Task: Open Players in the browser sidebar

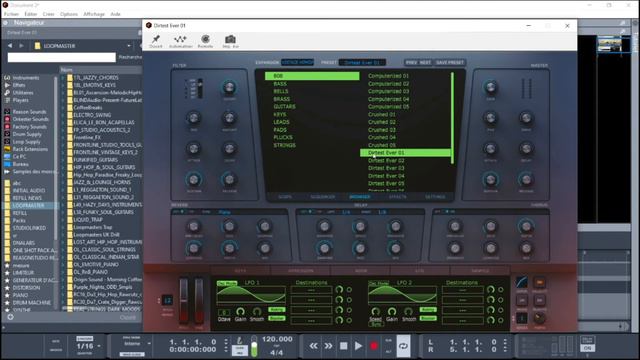Action: (20, 100)
